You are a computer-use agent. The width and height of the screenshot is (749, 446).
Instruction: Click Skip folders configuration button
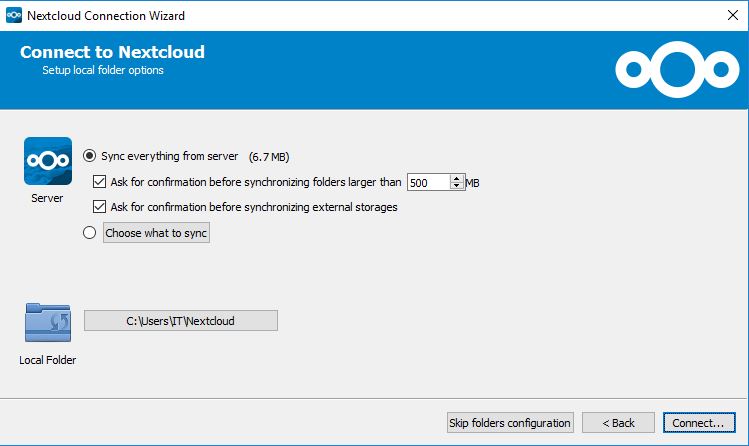(x=510, y=423)
